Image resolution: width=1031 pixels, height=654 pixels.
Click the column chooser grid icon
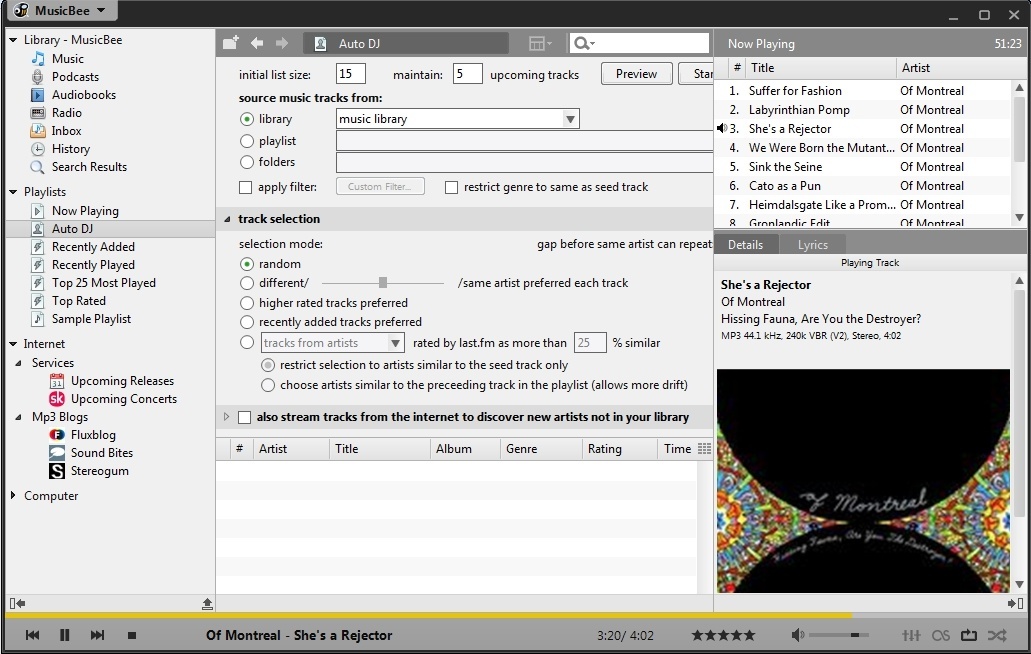point(704,448)
